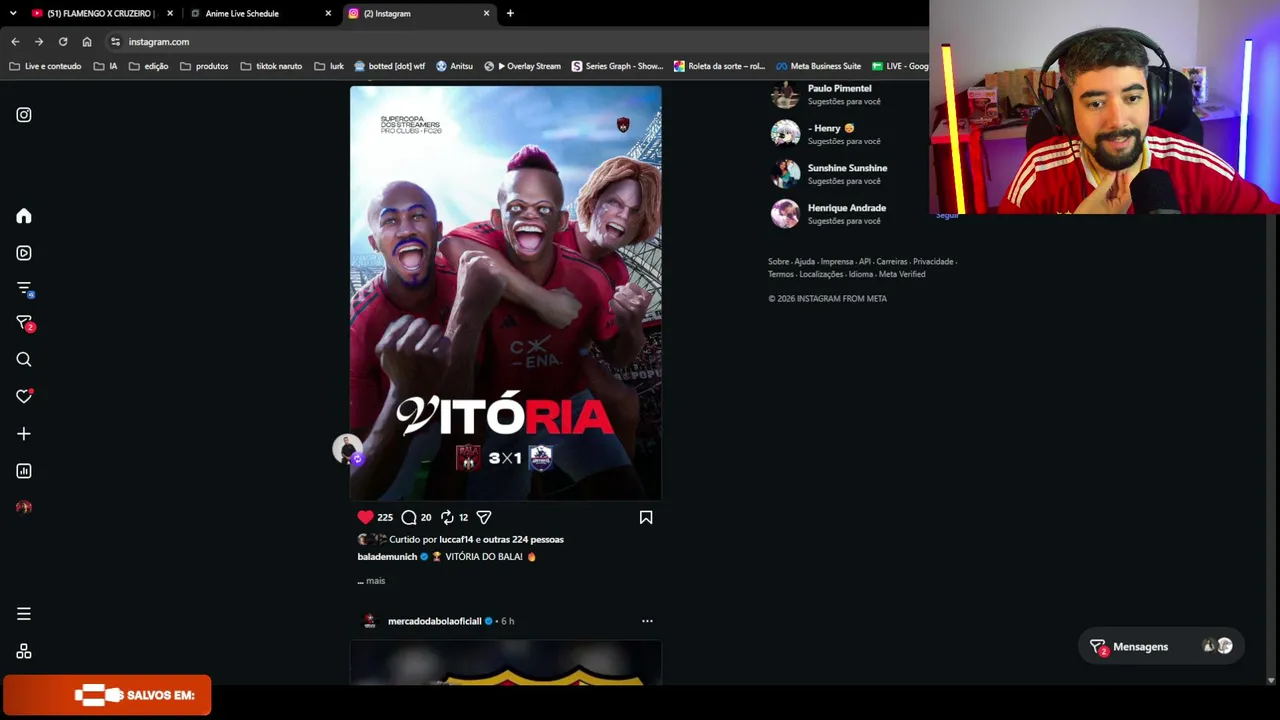This screenshot has width=1280, height=720.
Task: Open luccaf14's profile from likes line
Action: coord(457,540)
